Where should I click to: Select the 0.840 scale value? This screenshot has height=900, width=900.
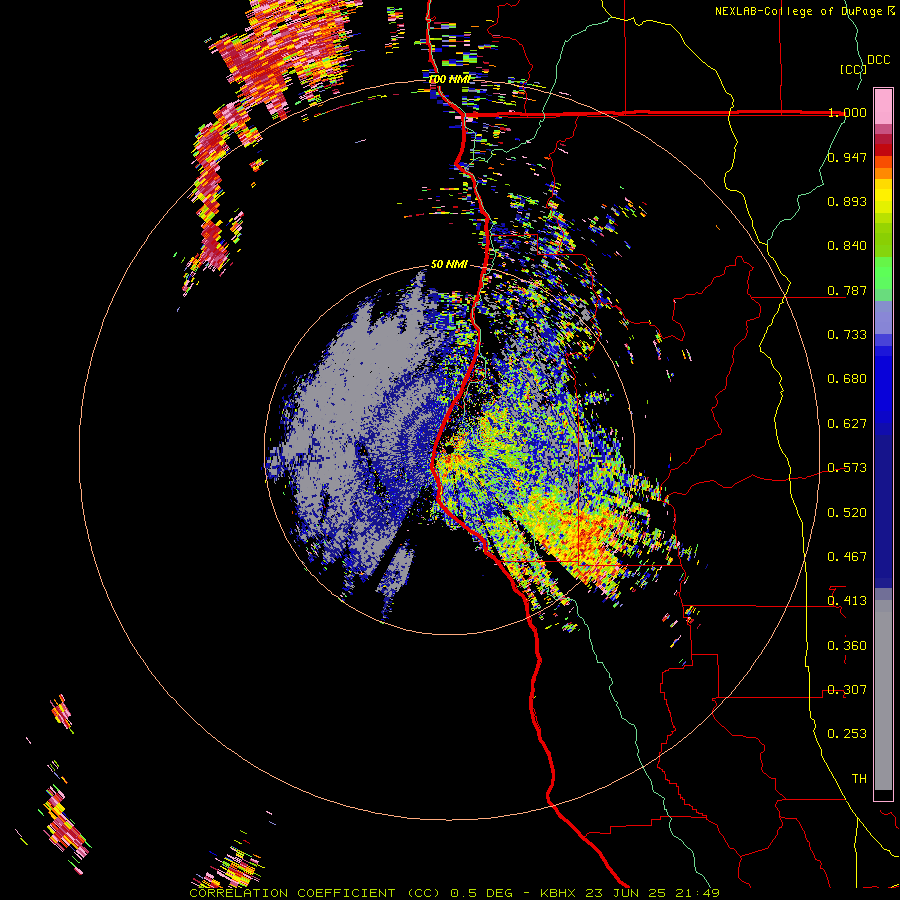(847, 246)
